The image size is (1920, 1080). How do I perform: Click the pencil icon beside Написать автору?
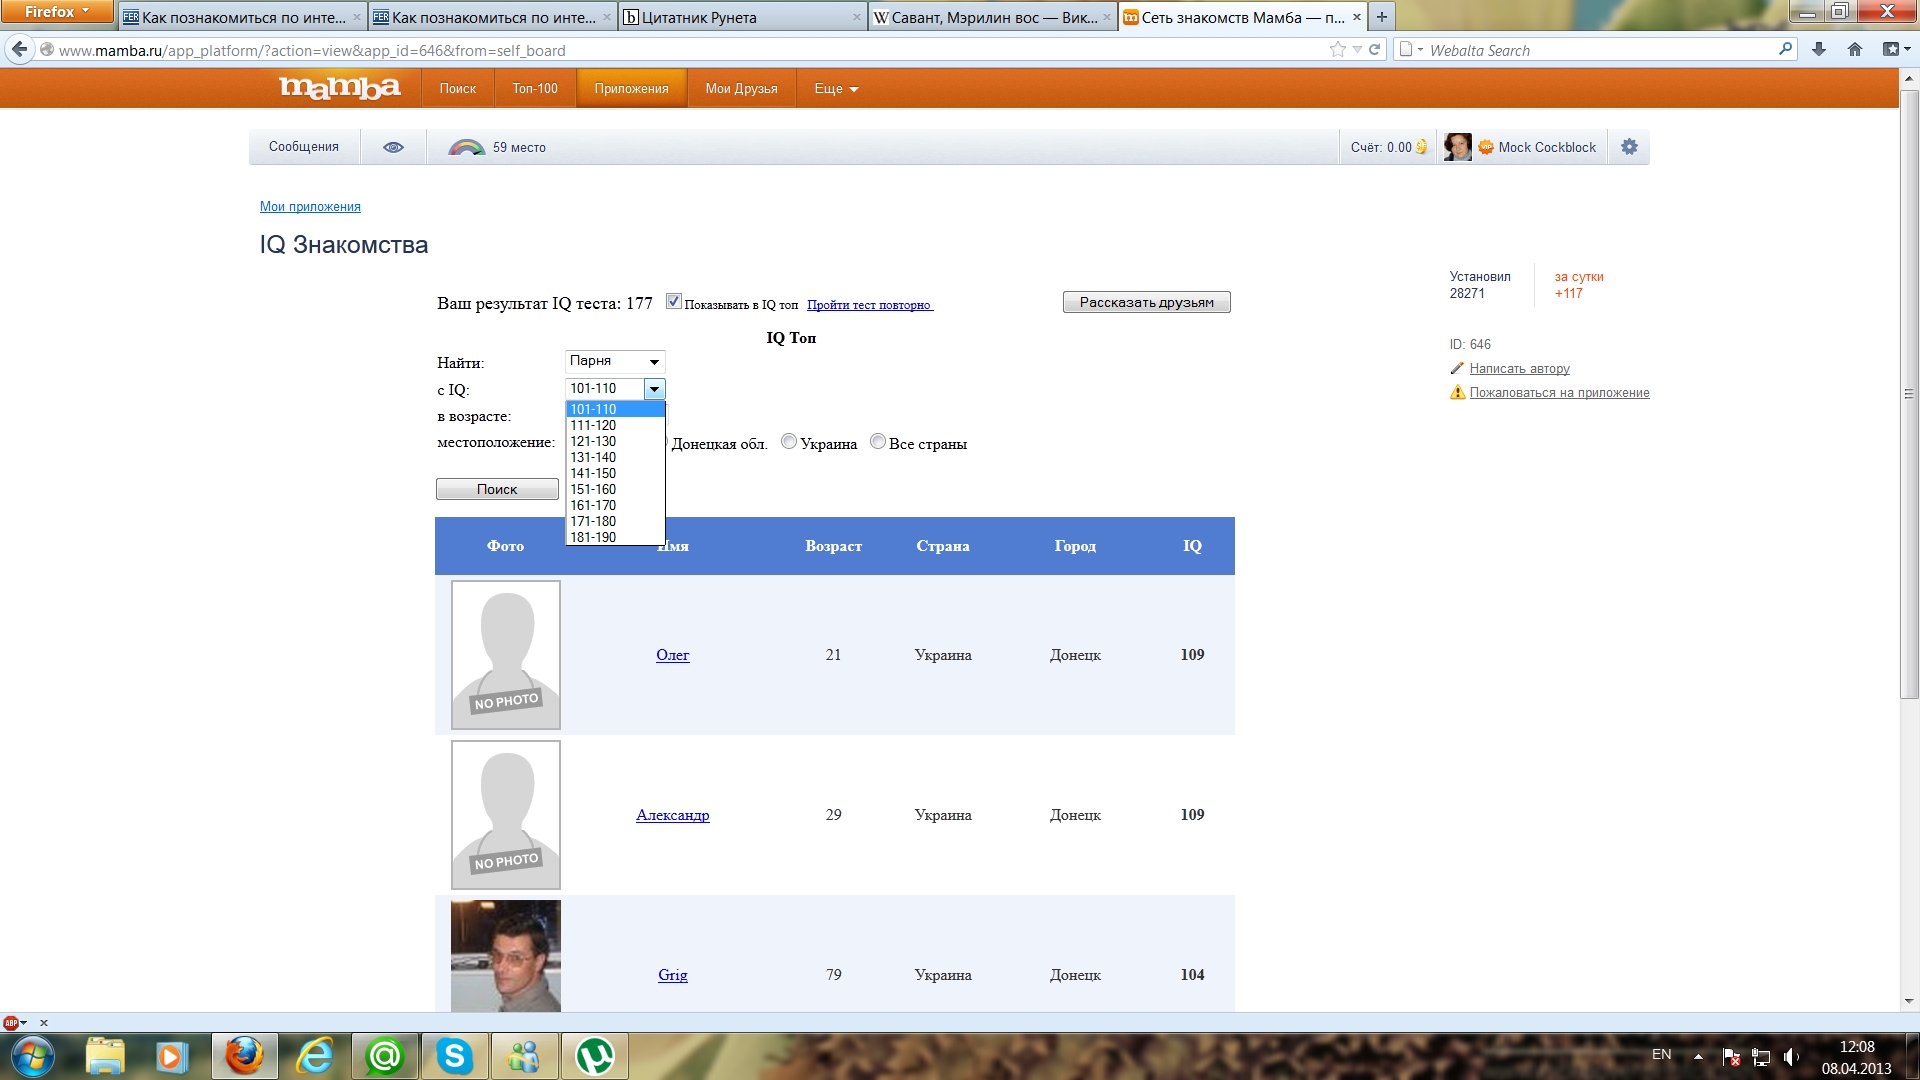(1457, 368)
